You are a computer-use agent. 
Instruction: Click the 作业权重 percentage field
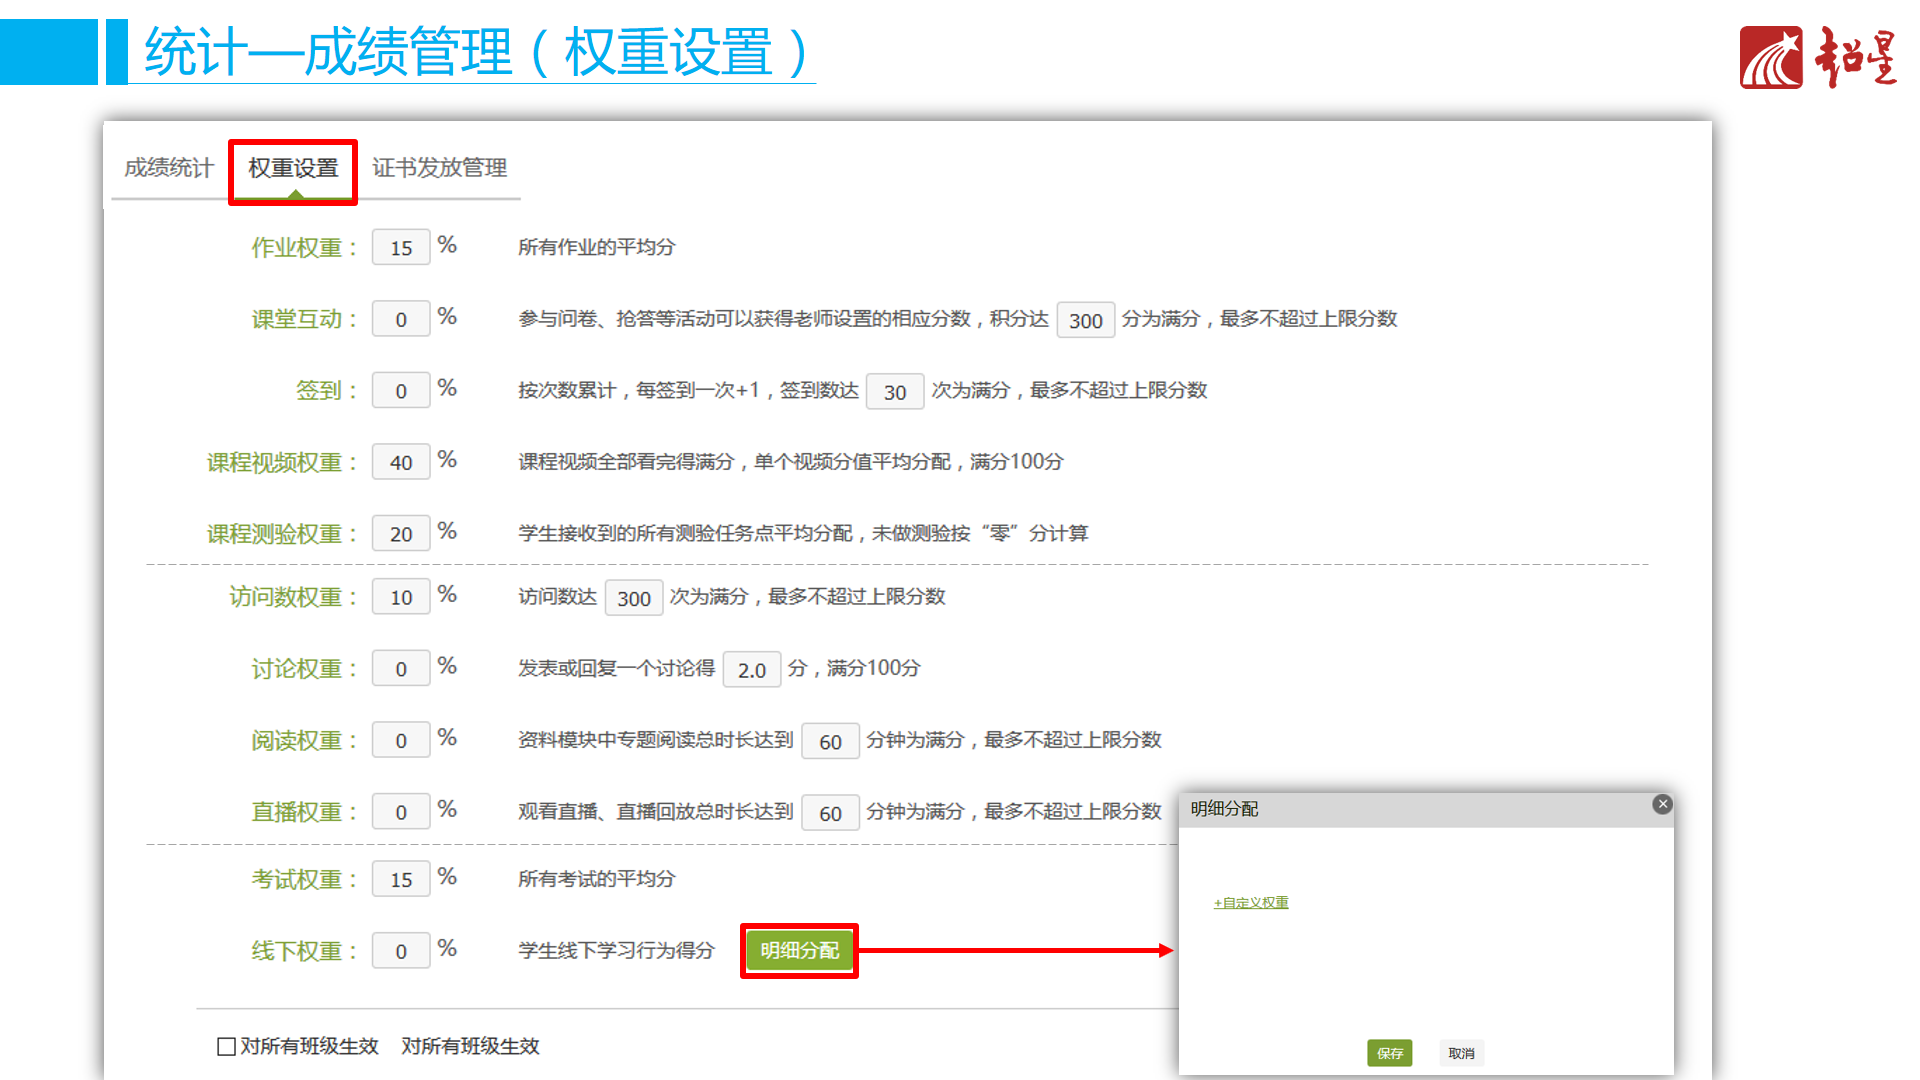400,248
